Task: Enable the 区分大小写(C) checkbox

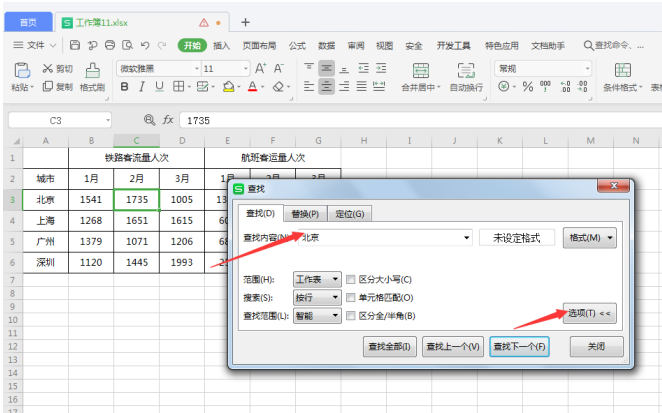Action: point(350,279)
